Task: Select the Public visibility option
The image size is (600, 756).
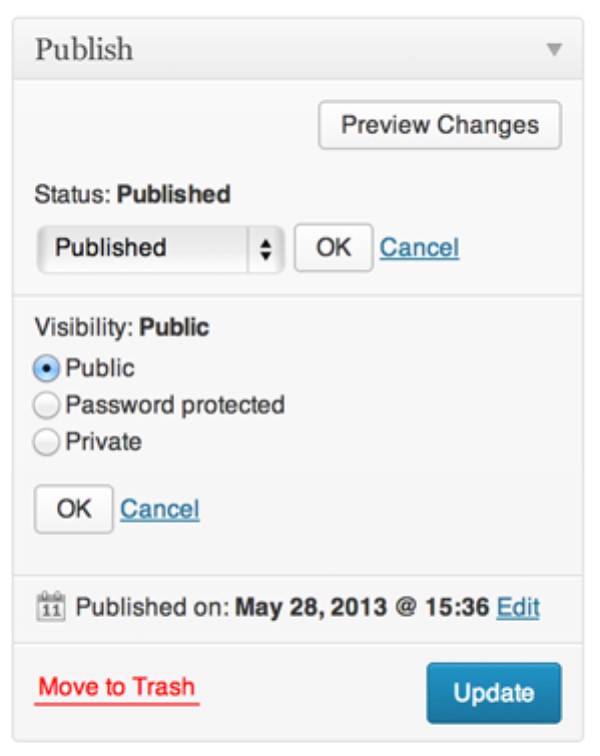Action: [x=46, y=369]
